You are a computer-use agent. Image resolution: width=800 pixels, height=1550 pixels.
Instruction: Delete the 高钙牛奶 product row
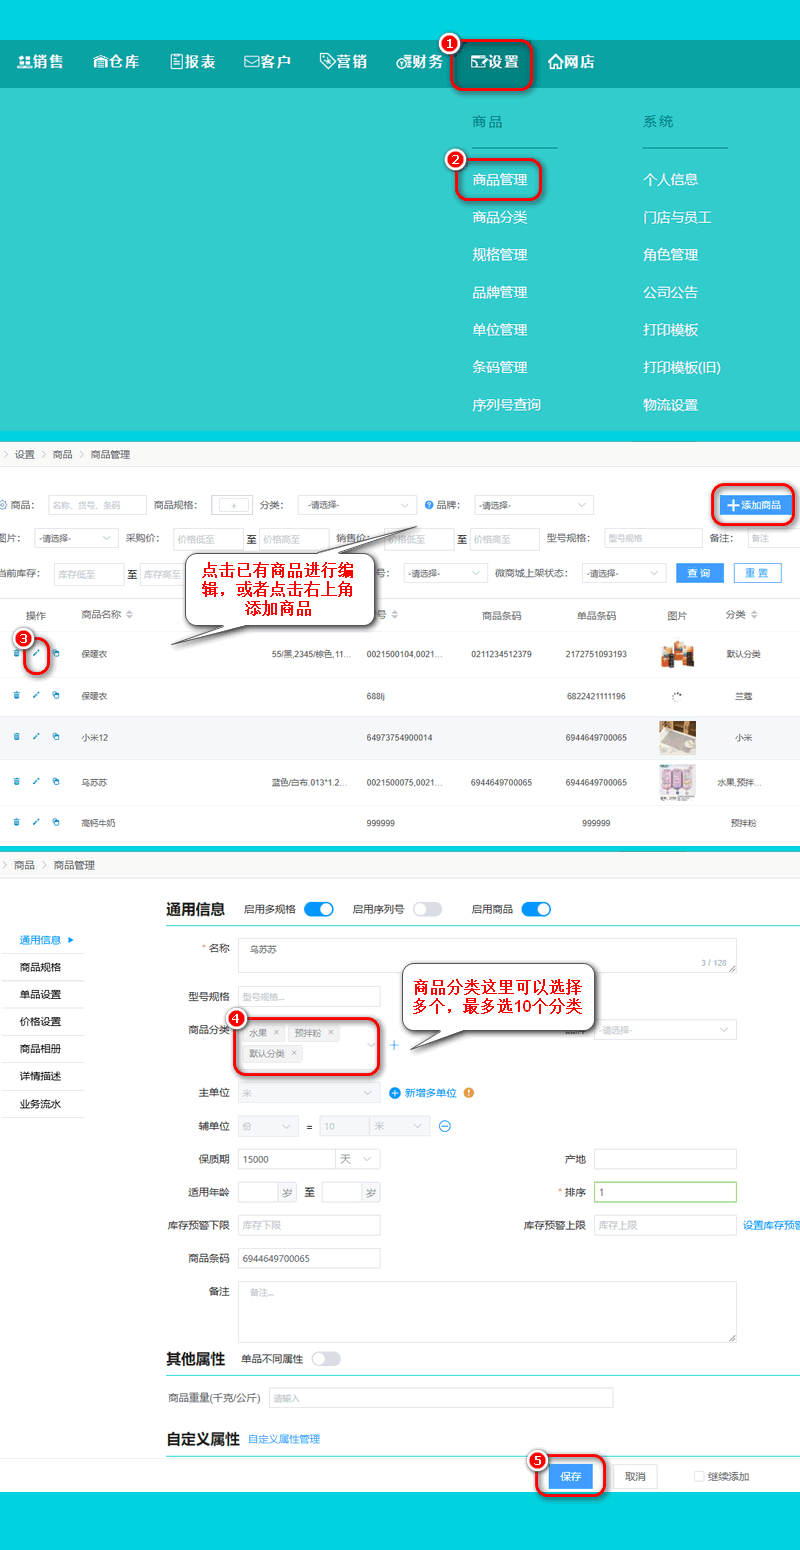coord(16,822)
